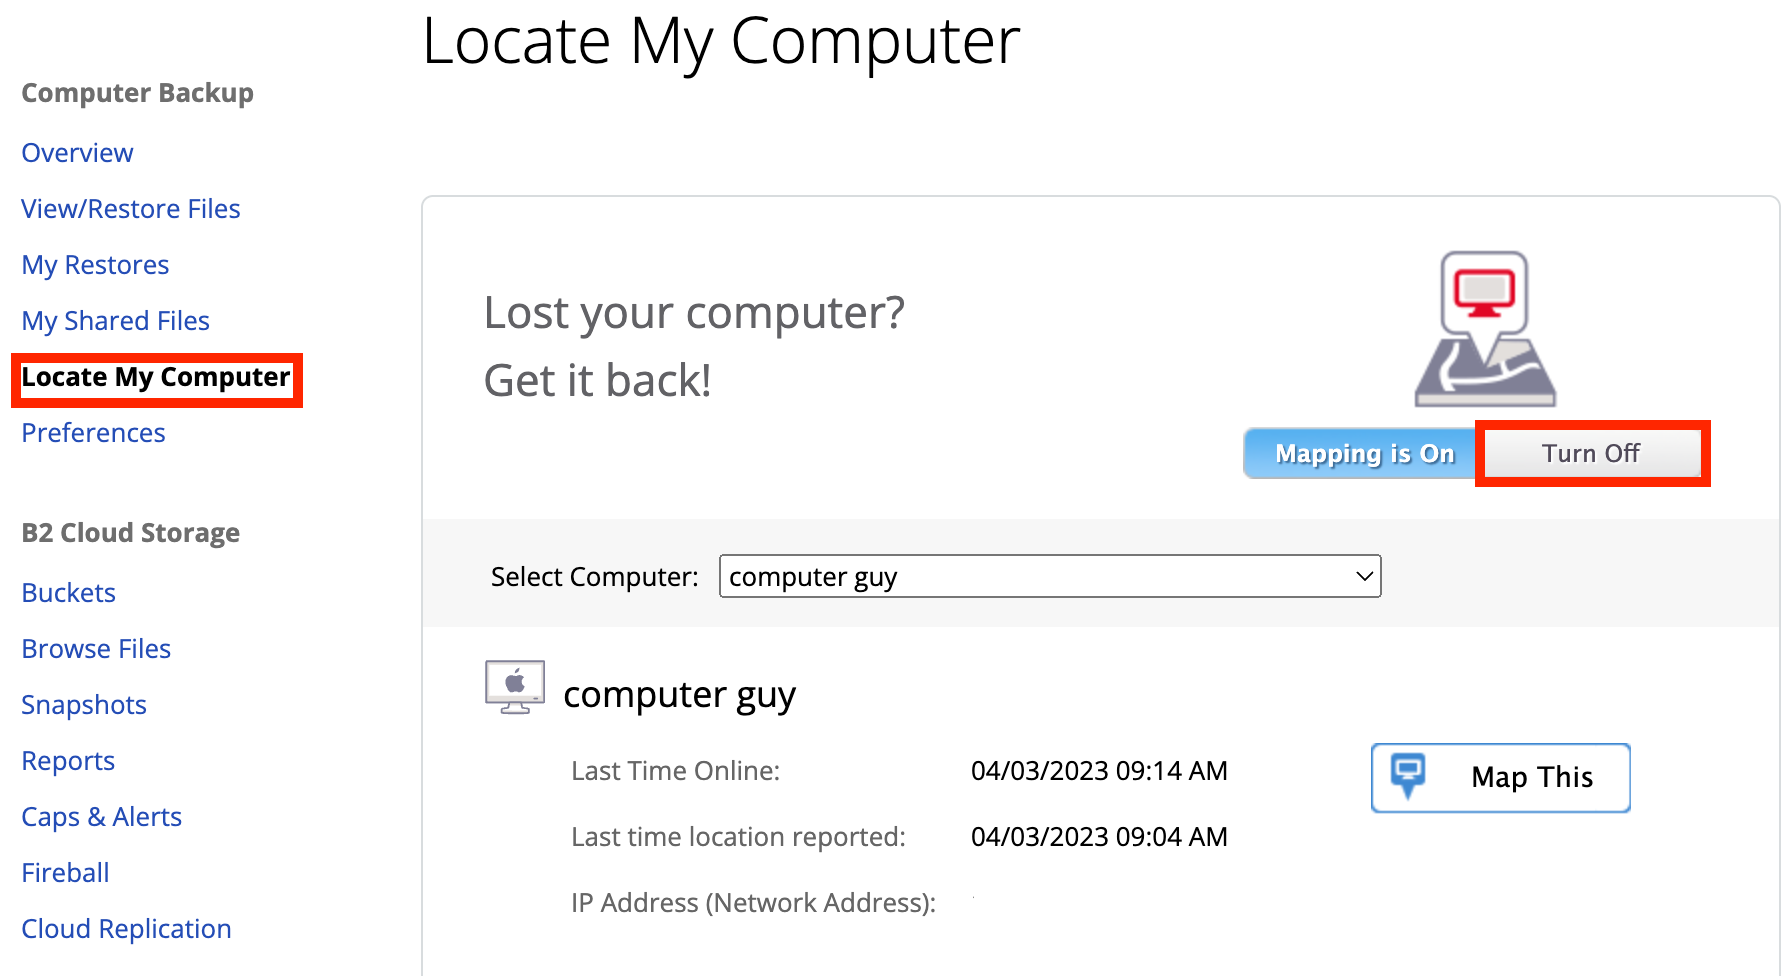Open My Shared Files
1781x976 pixels.
coord(115,321)
